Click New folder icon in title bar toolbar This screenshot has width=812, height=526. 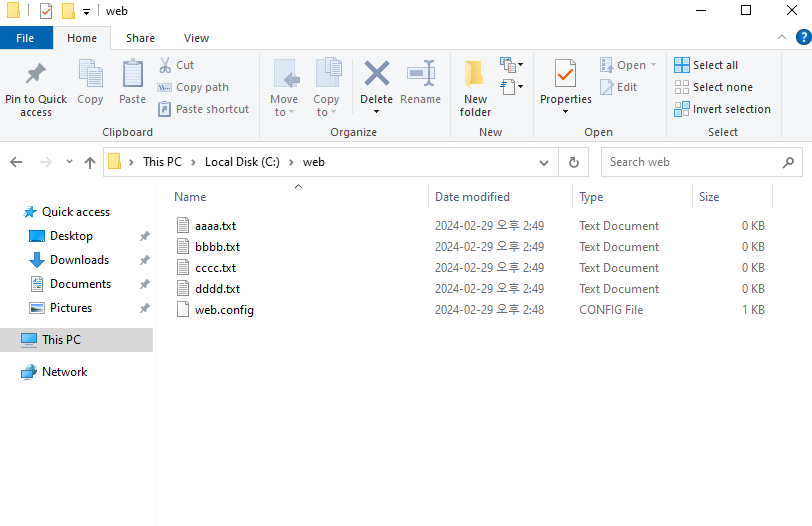pyautogui.click(x=68, y=10)
